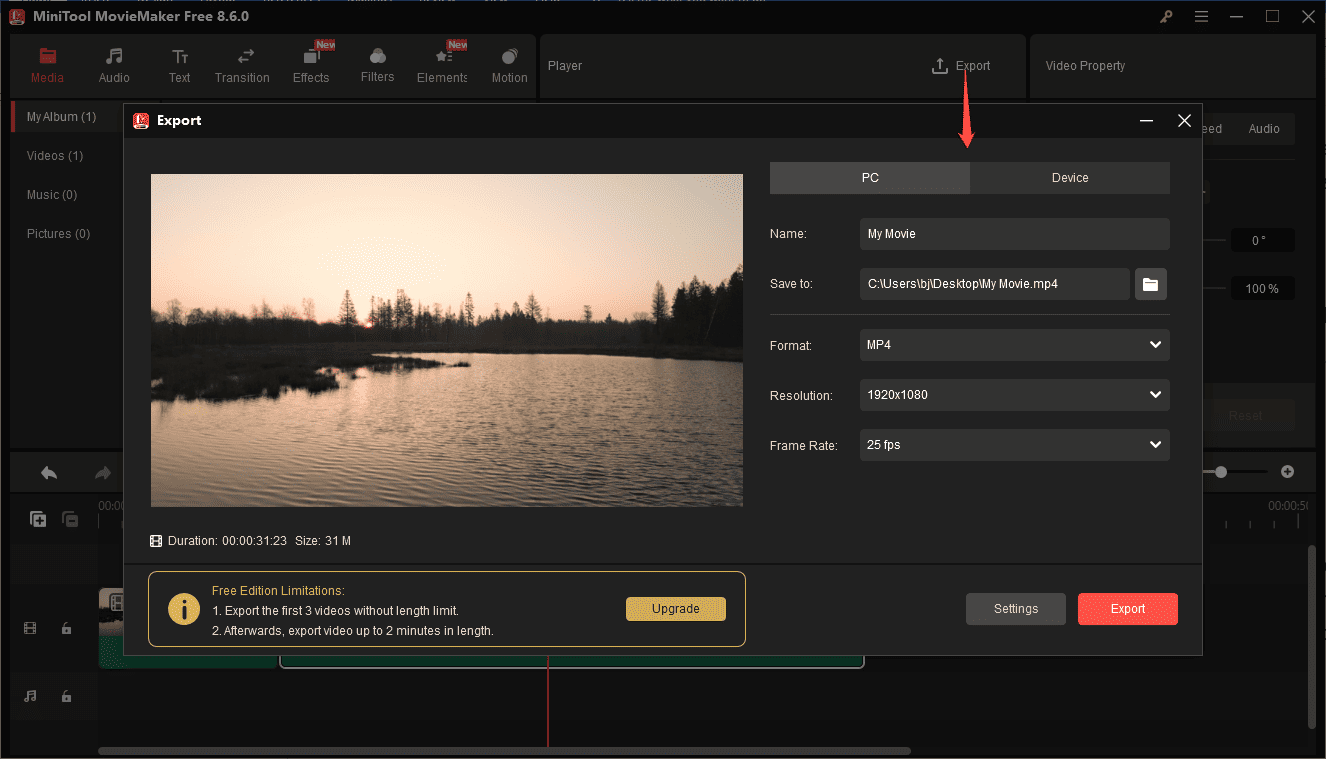
Task: Open the Resolution dropdown showing 1920x1080
Action: pyautogui.click(x=1014, y=395)
